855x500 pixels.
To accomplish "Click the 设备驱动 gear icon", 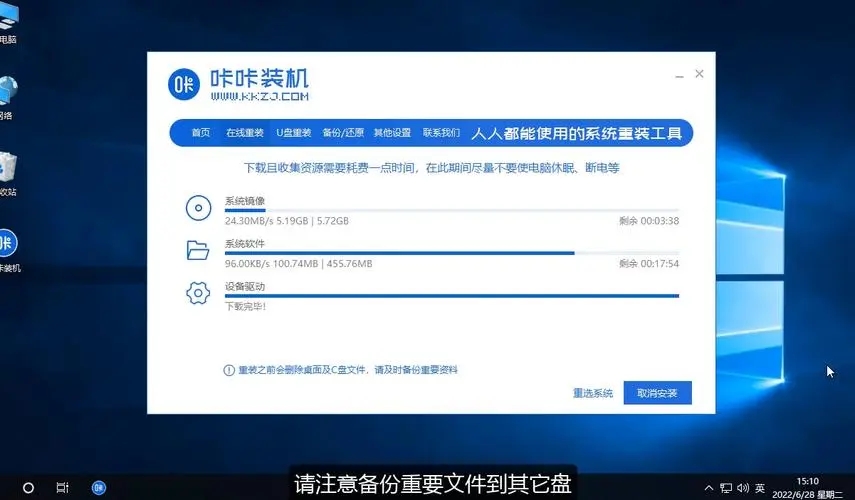I will click(198, 293).
